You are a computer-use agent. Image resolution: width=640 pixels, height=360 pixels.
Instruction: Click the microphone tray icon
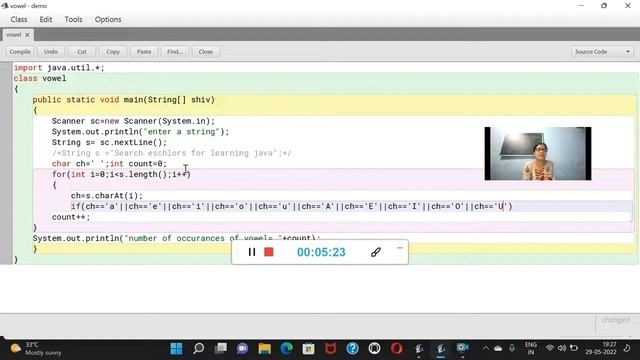click(x=512, y=349)
